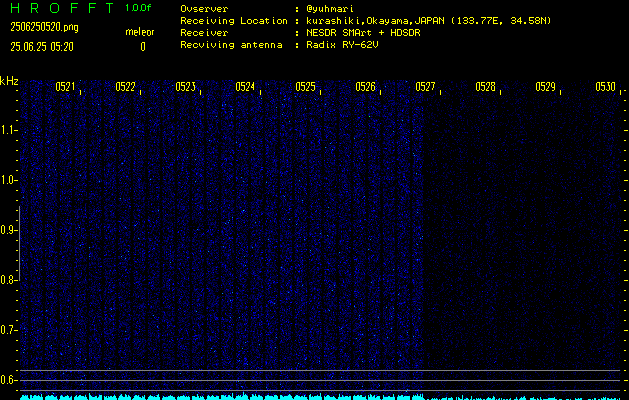Click the Receiving Location field label

[234, 21]
